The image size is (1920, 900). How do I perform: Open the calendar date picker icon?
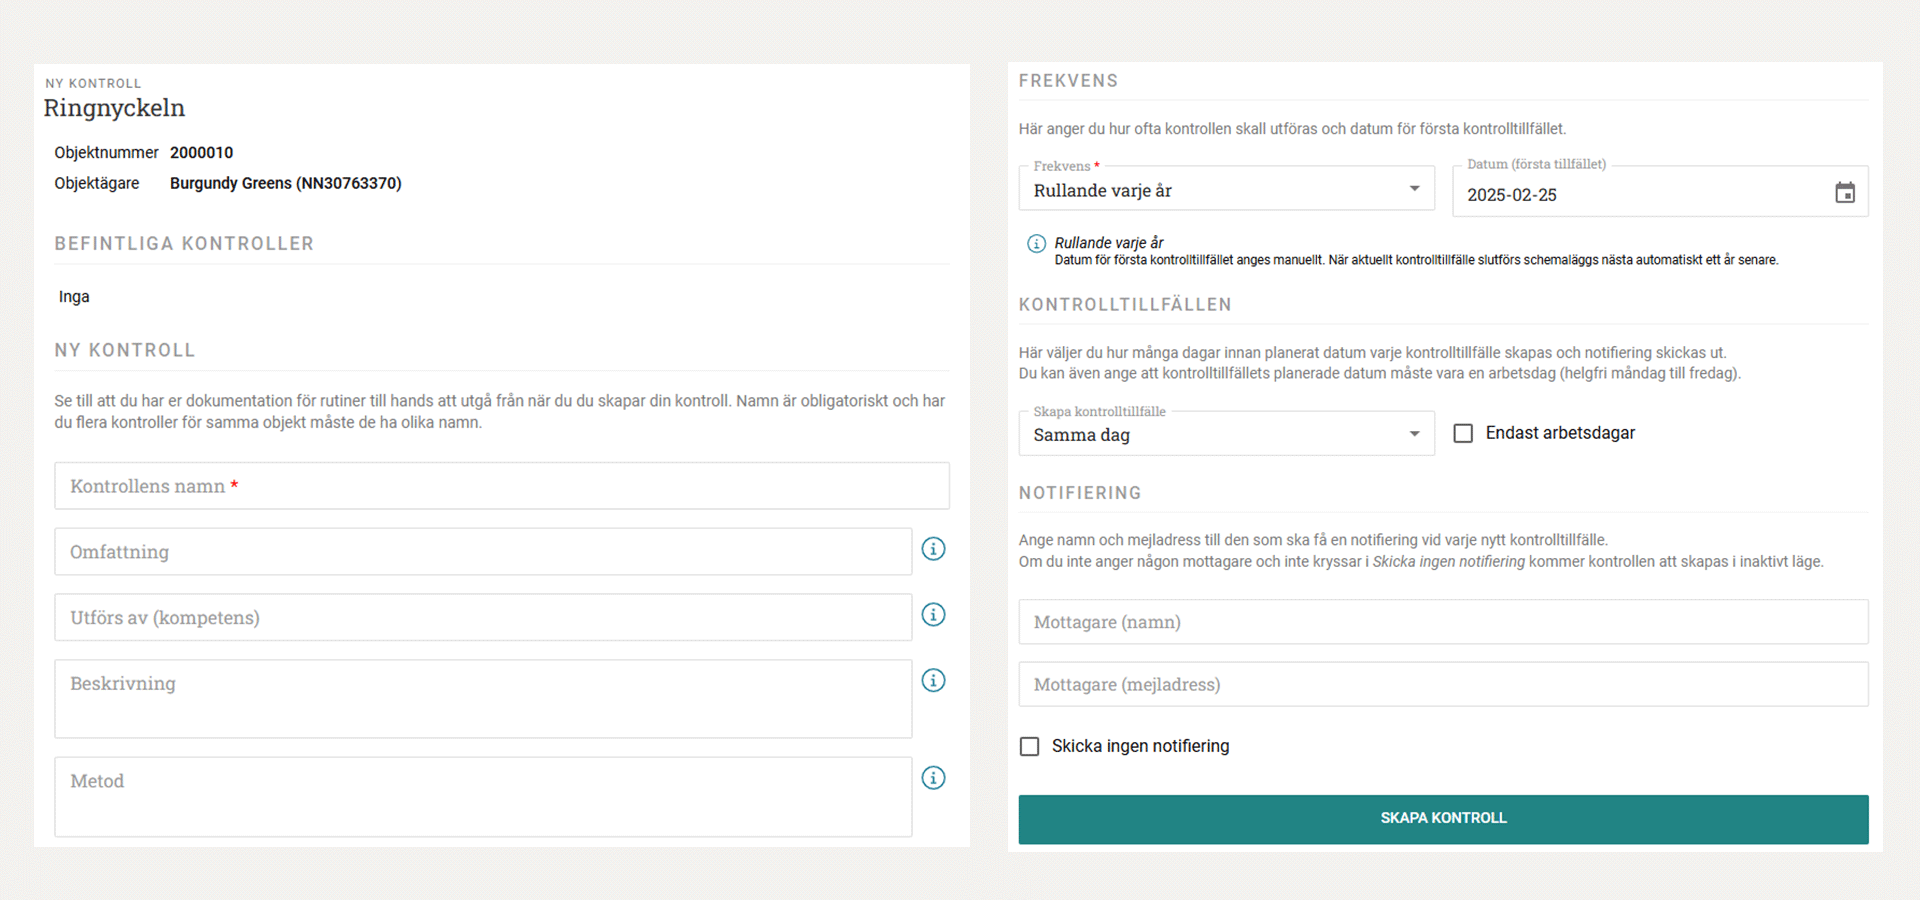(1844, 193)
